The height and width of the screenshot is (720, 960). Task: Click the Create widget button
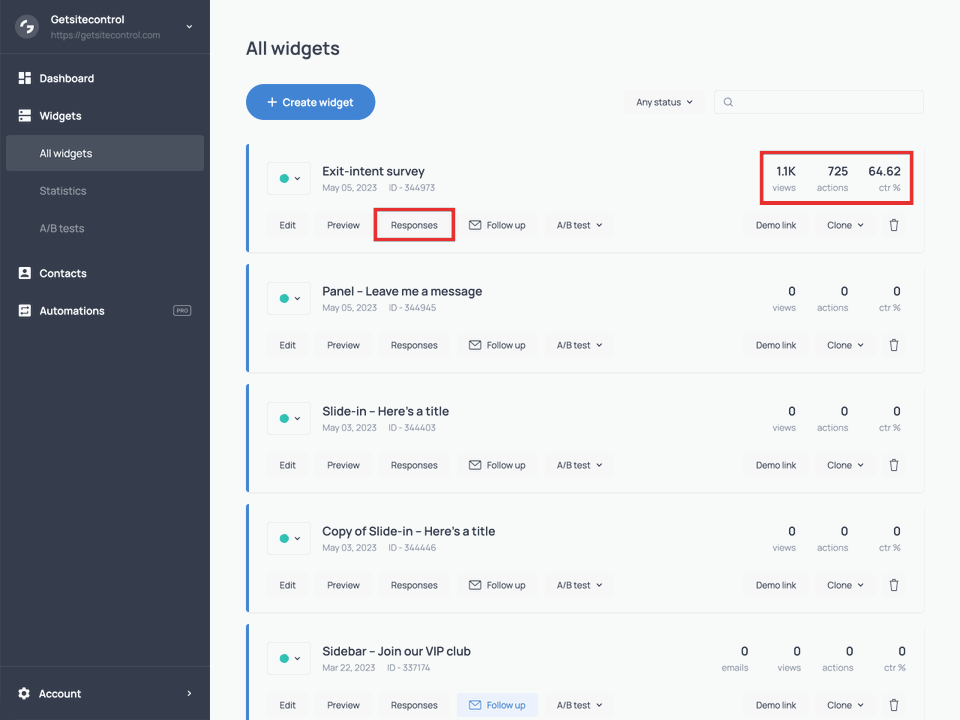310,101
